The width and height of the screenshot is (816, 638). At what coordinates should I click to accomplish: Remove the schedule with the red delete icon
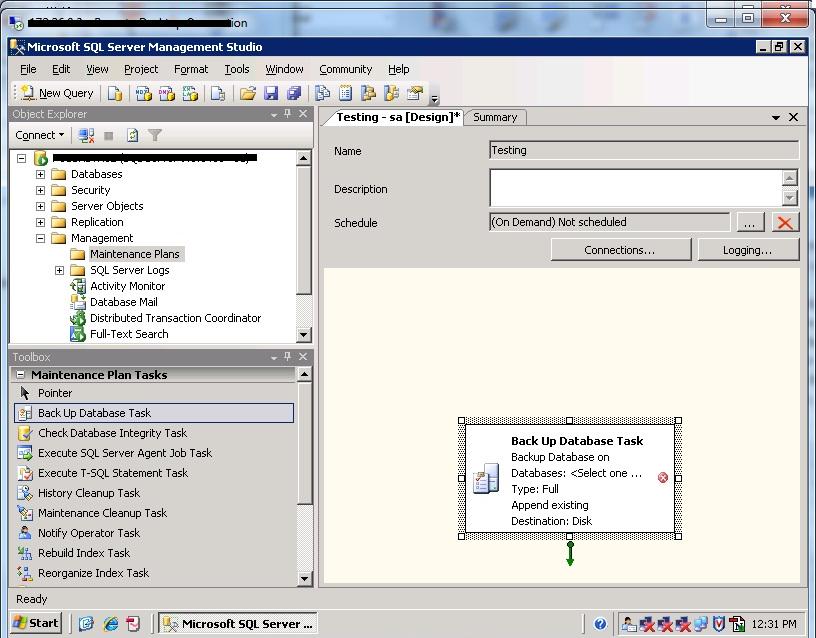[785, 222]
